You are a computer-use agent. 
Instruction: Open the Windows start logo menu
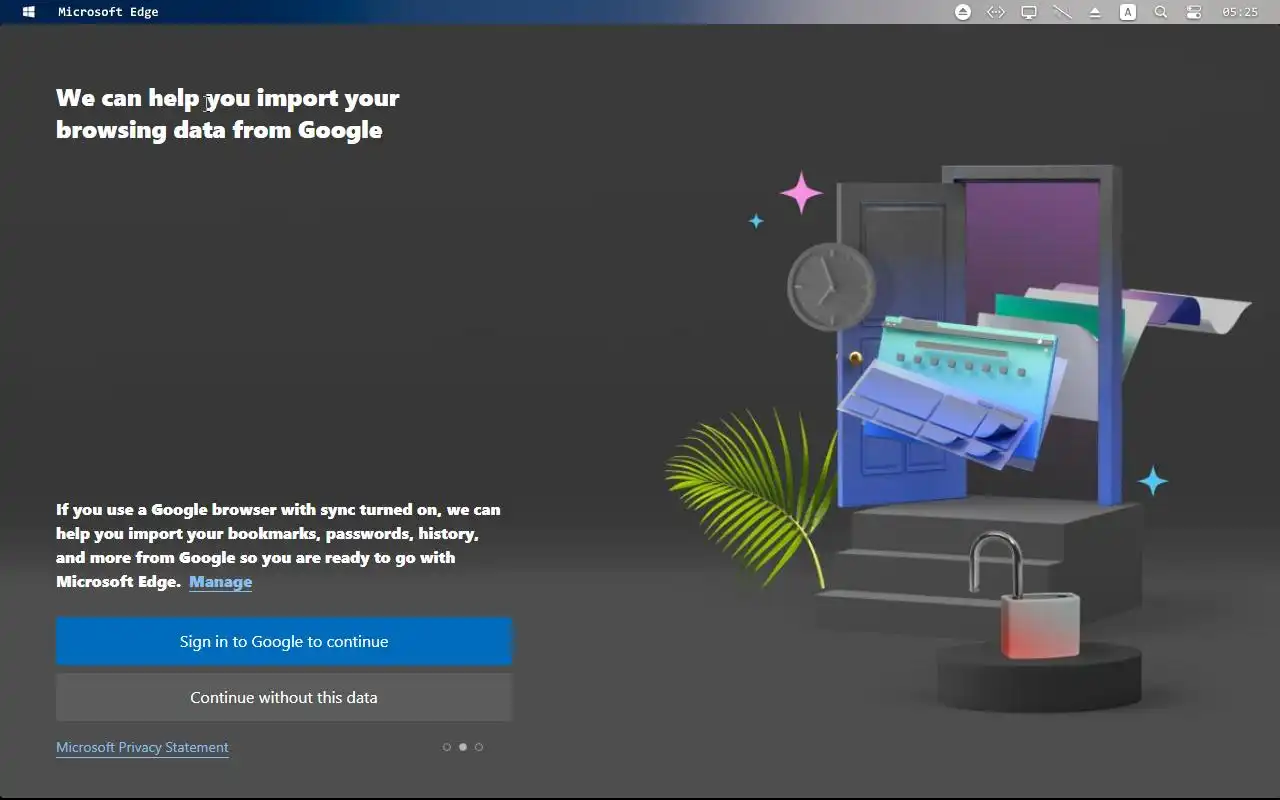click(29, 12)
